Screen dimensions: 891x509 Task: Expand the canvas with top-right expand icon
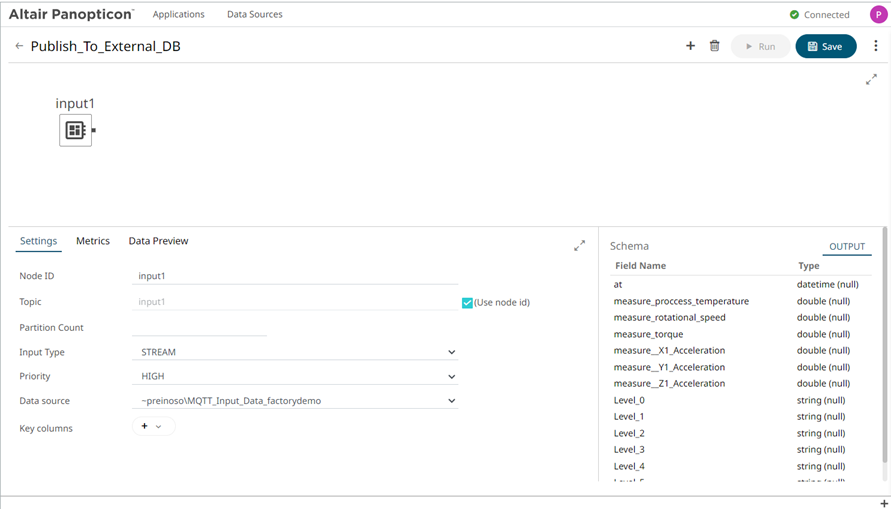(871, 80)
